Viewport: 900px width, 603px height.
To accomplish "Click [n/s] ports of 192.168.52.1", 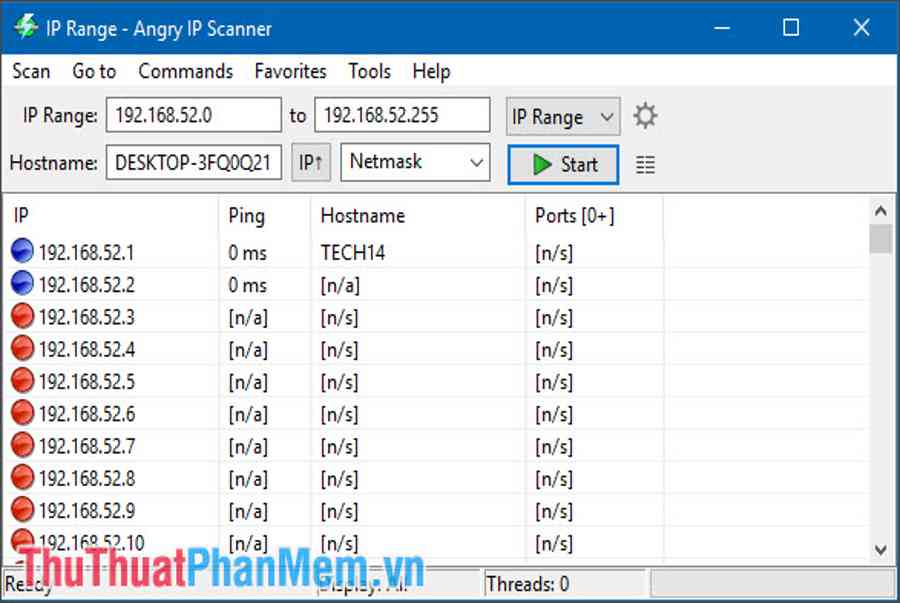I will coord(554,253).
